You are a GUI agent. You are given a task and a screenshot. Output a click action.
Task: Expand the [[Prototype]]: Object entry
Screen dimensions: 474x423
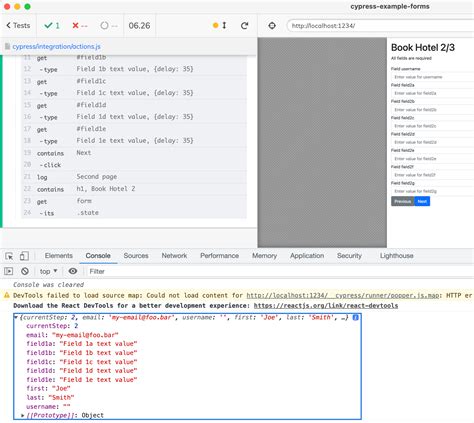click(22, 415)
